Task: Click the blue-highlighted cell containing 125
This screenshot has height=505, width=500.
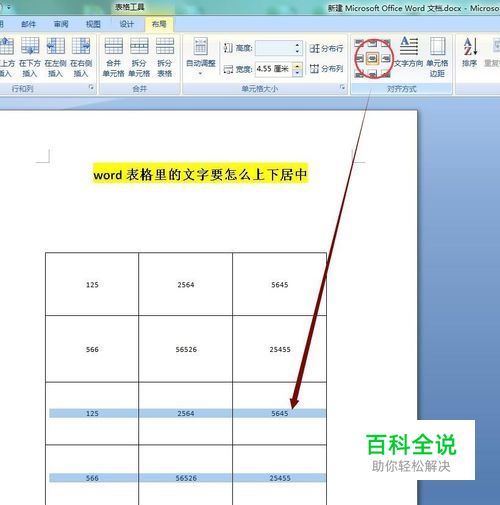Action: pos(92,413)
